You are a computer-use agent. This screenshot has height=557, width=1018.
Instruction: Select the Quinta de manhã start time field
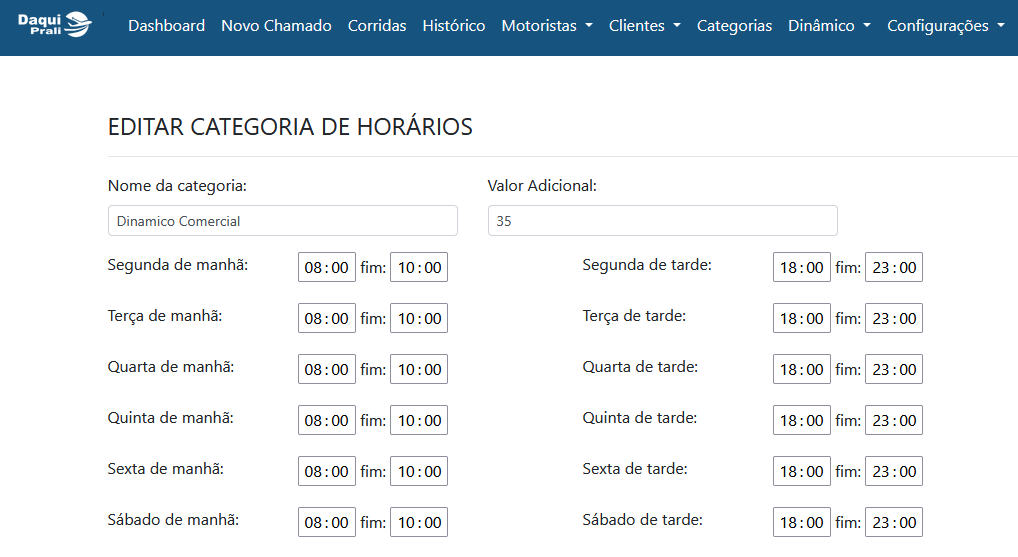pyautogui.click(x=327, y=420)
